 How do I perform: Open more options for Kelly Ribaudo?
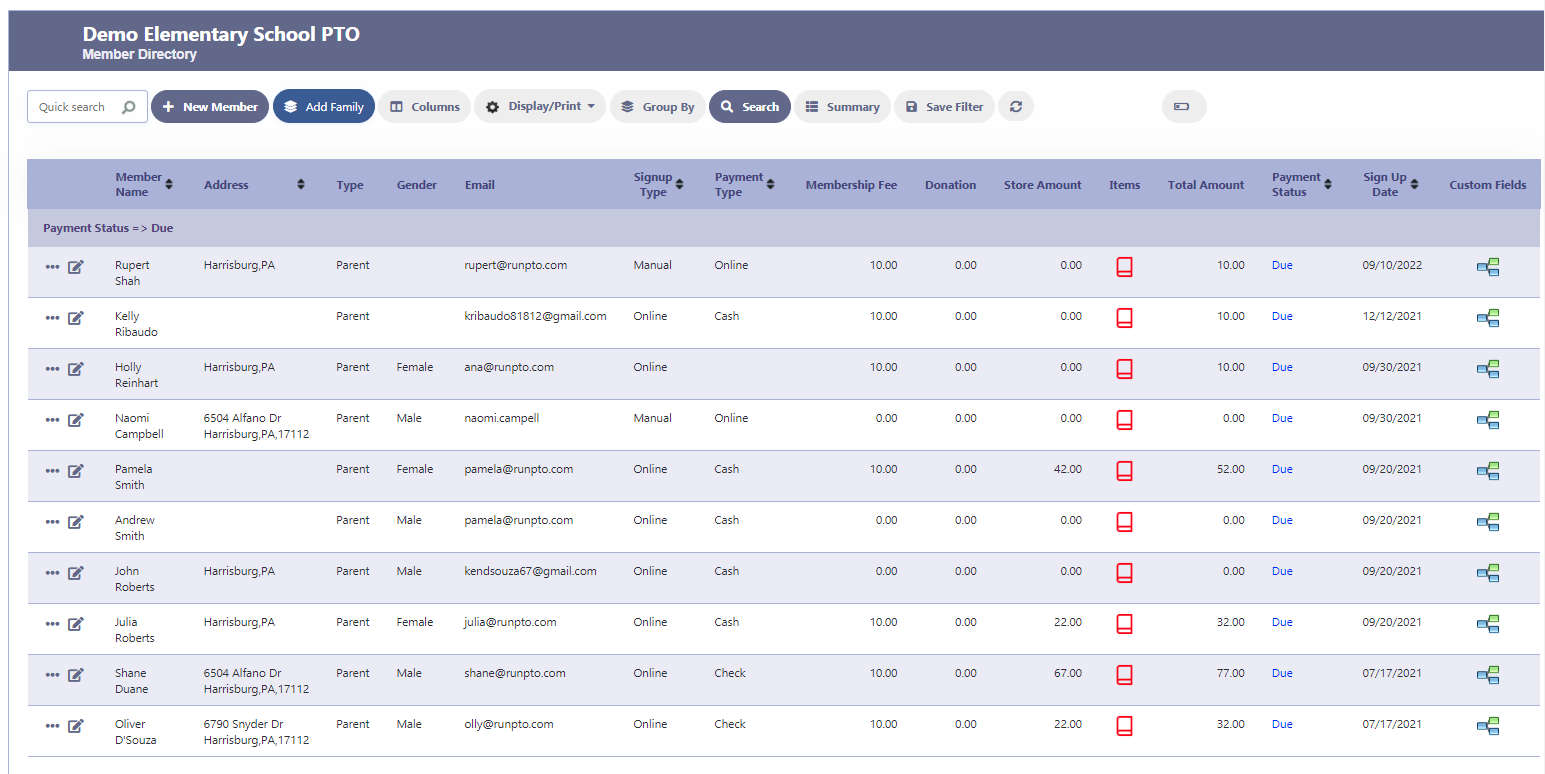click(x=52, y=318)
